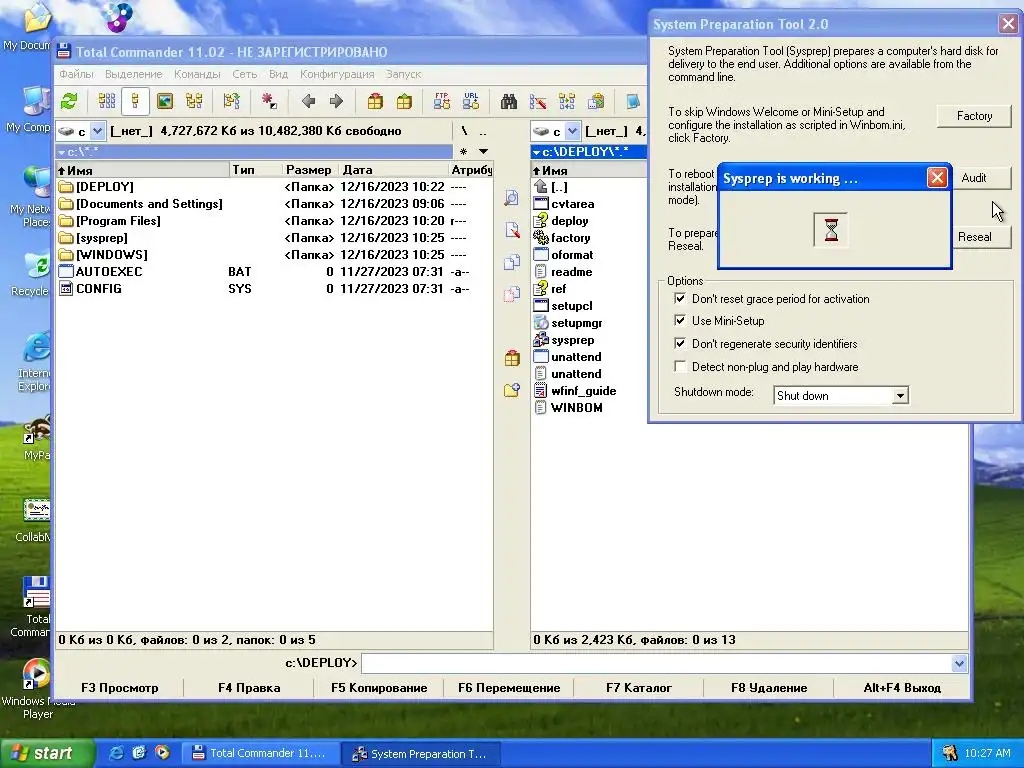Toggle Don't regenerate security identifiers checkbox
Screen dimensions: 1024x768
click(x=680, y=344)
